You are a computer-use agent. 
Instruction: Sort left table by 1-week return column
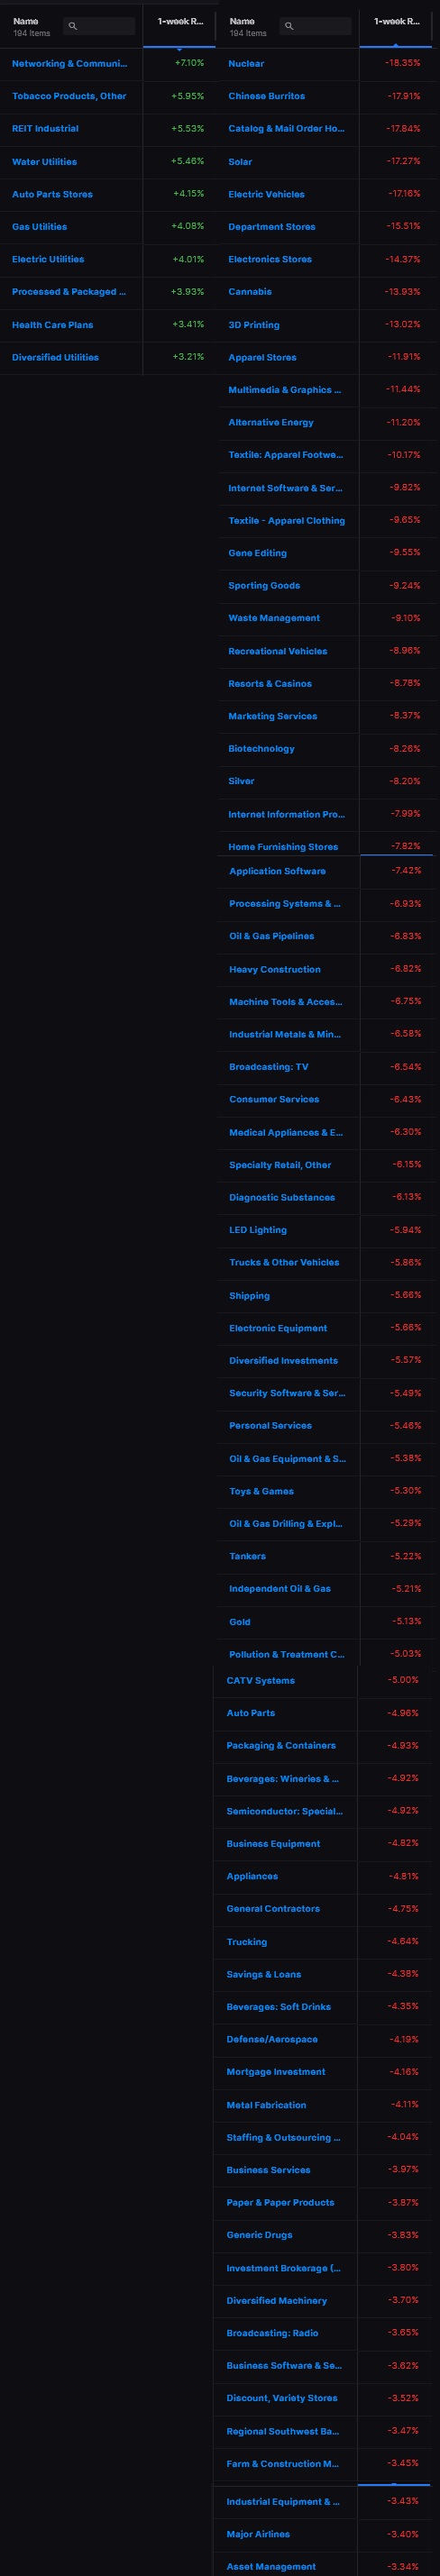click(180, 21)
